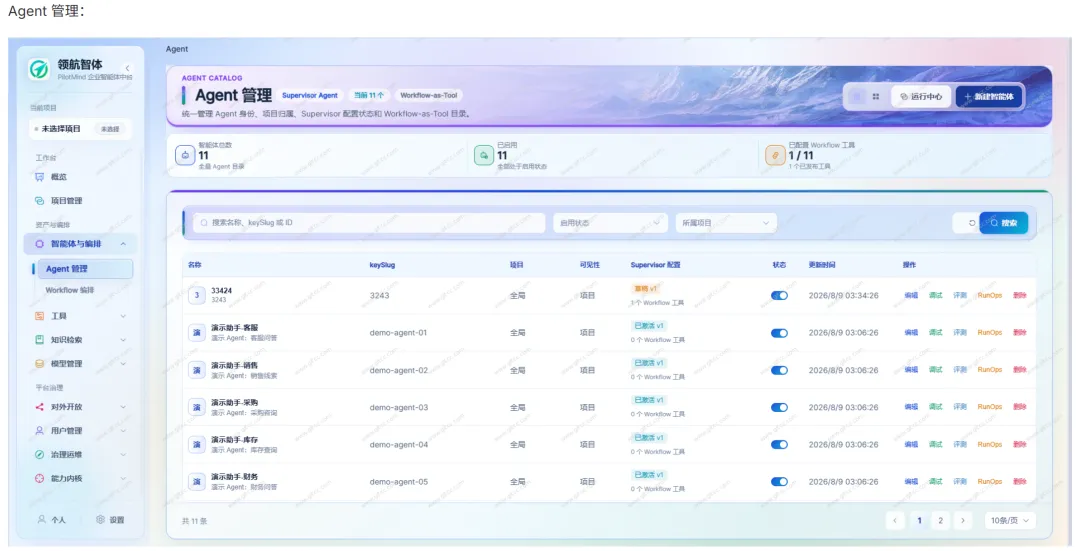1080x551 pixels.
Task: Click the Supervisor Agent tag
Action: (310, 96)
